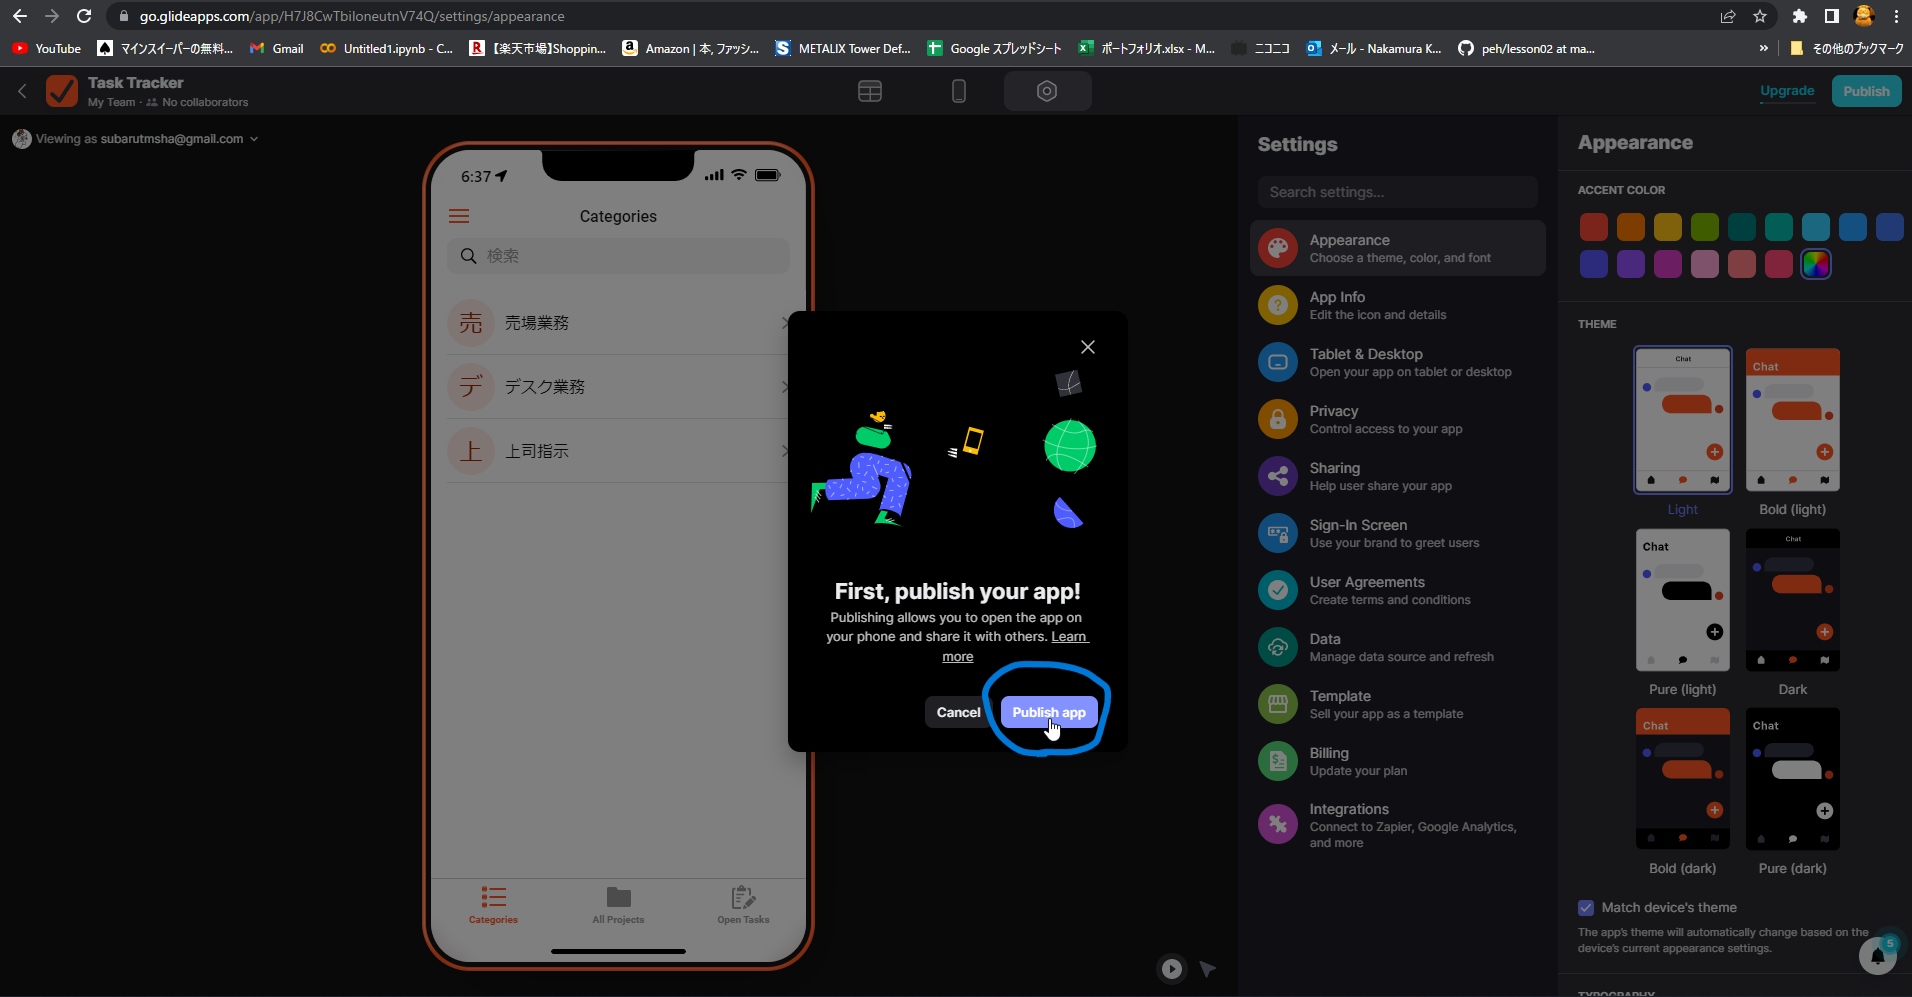Click the Publish app button in dialog

(x=1048, y=712)
